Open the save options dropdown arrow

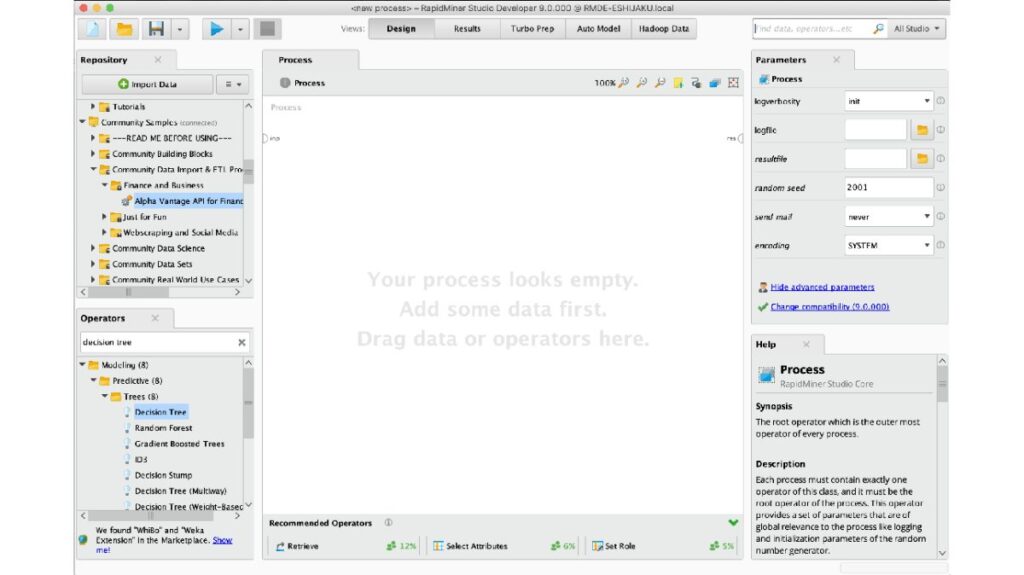pos(180,29)
